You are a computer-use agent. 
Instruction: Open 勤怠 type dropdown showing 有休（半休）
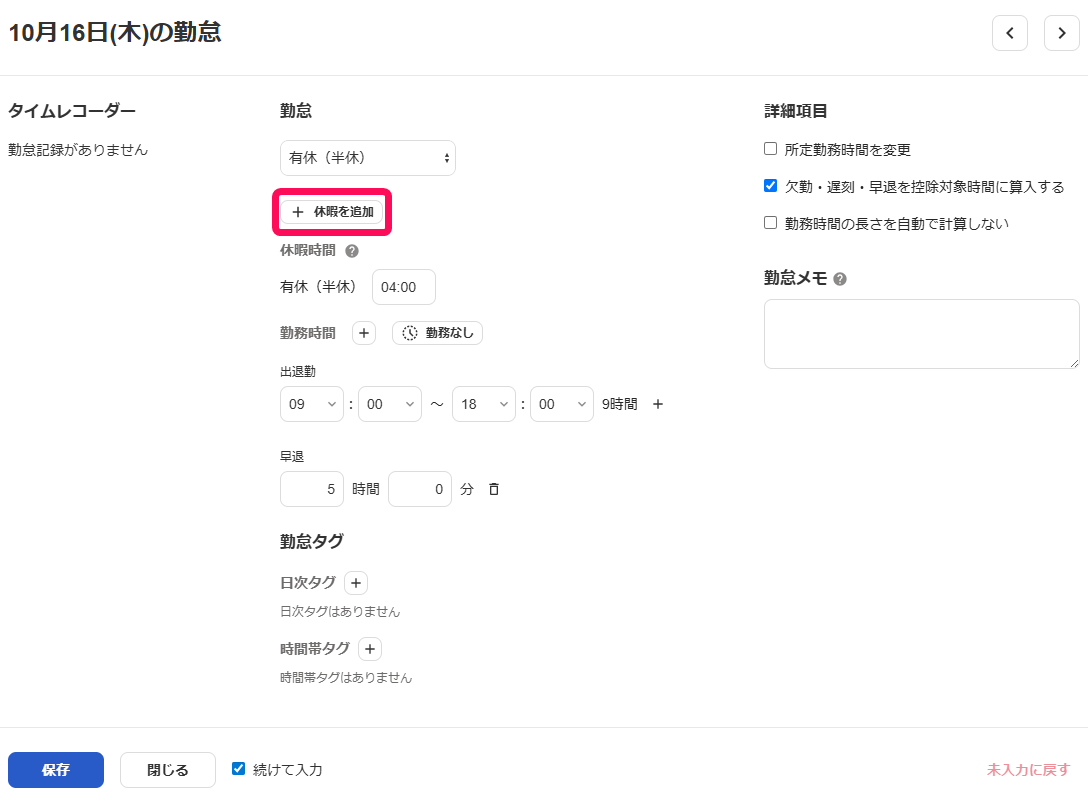(x=368, y=158)
